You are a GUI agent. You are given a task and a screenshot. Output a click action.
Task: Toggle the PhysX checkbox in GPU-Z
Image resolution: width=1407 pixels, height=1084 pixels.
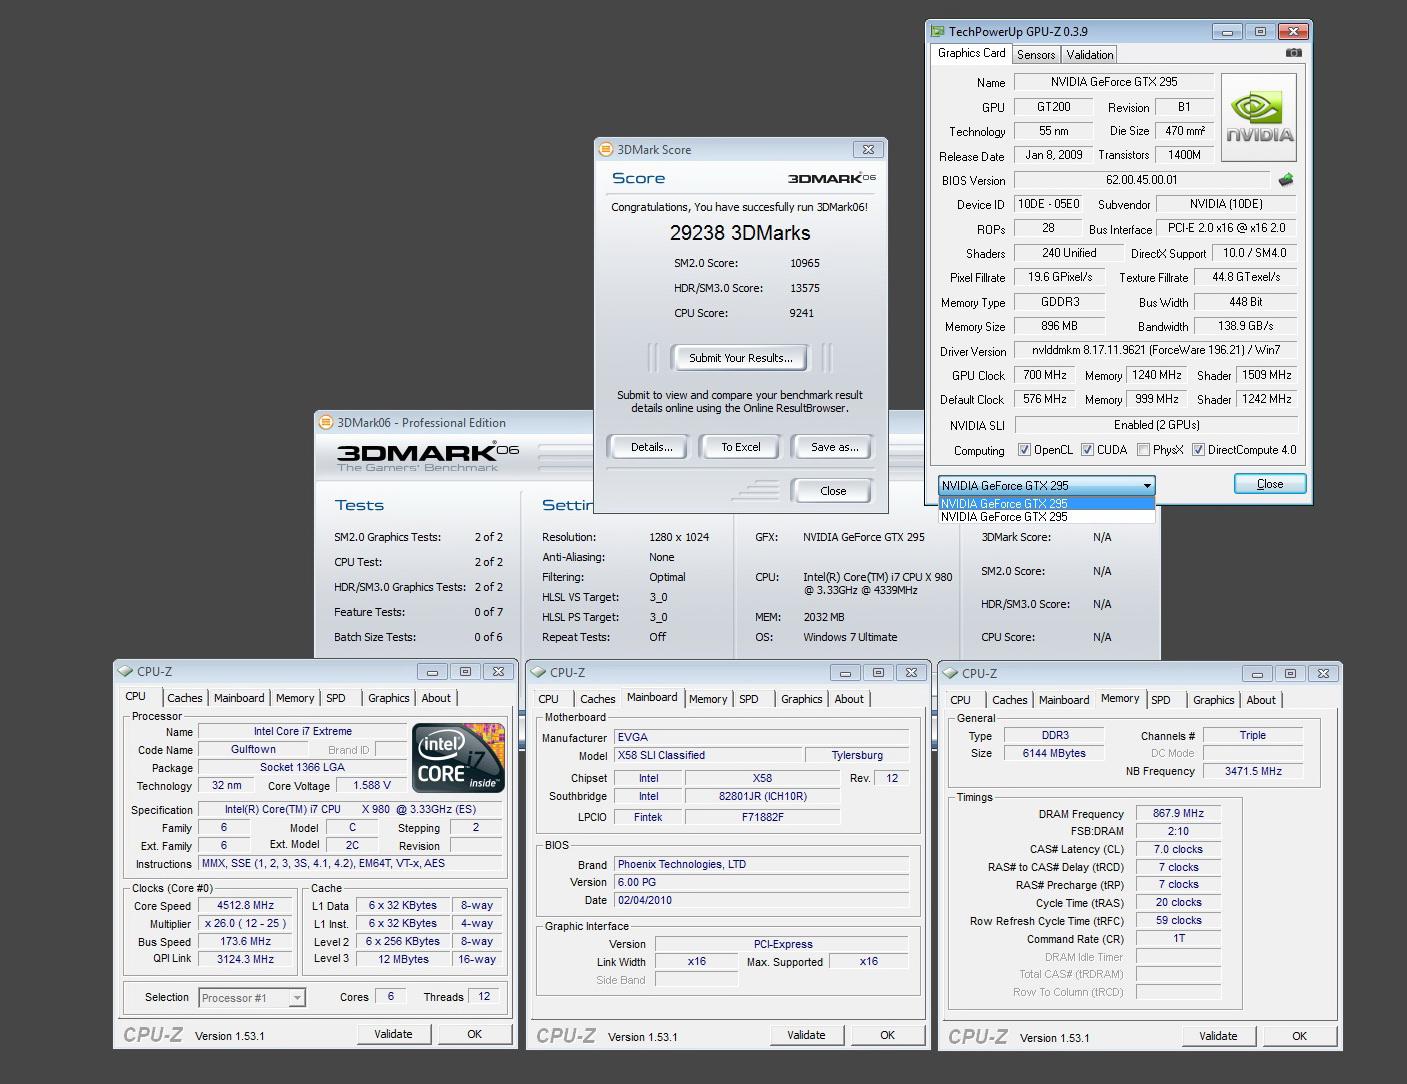(1143, 450)
